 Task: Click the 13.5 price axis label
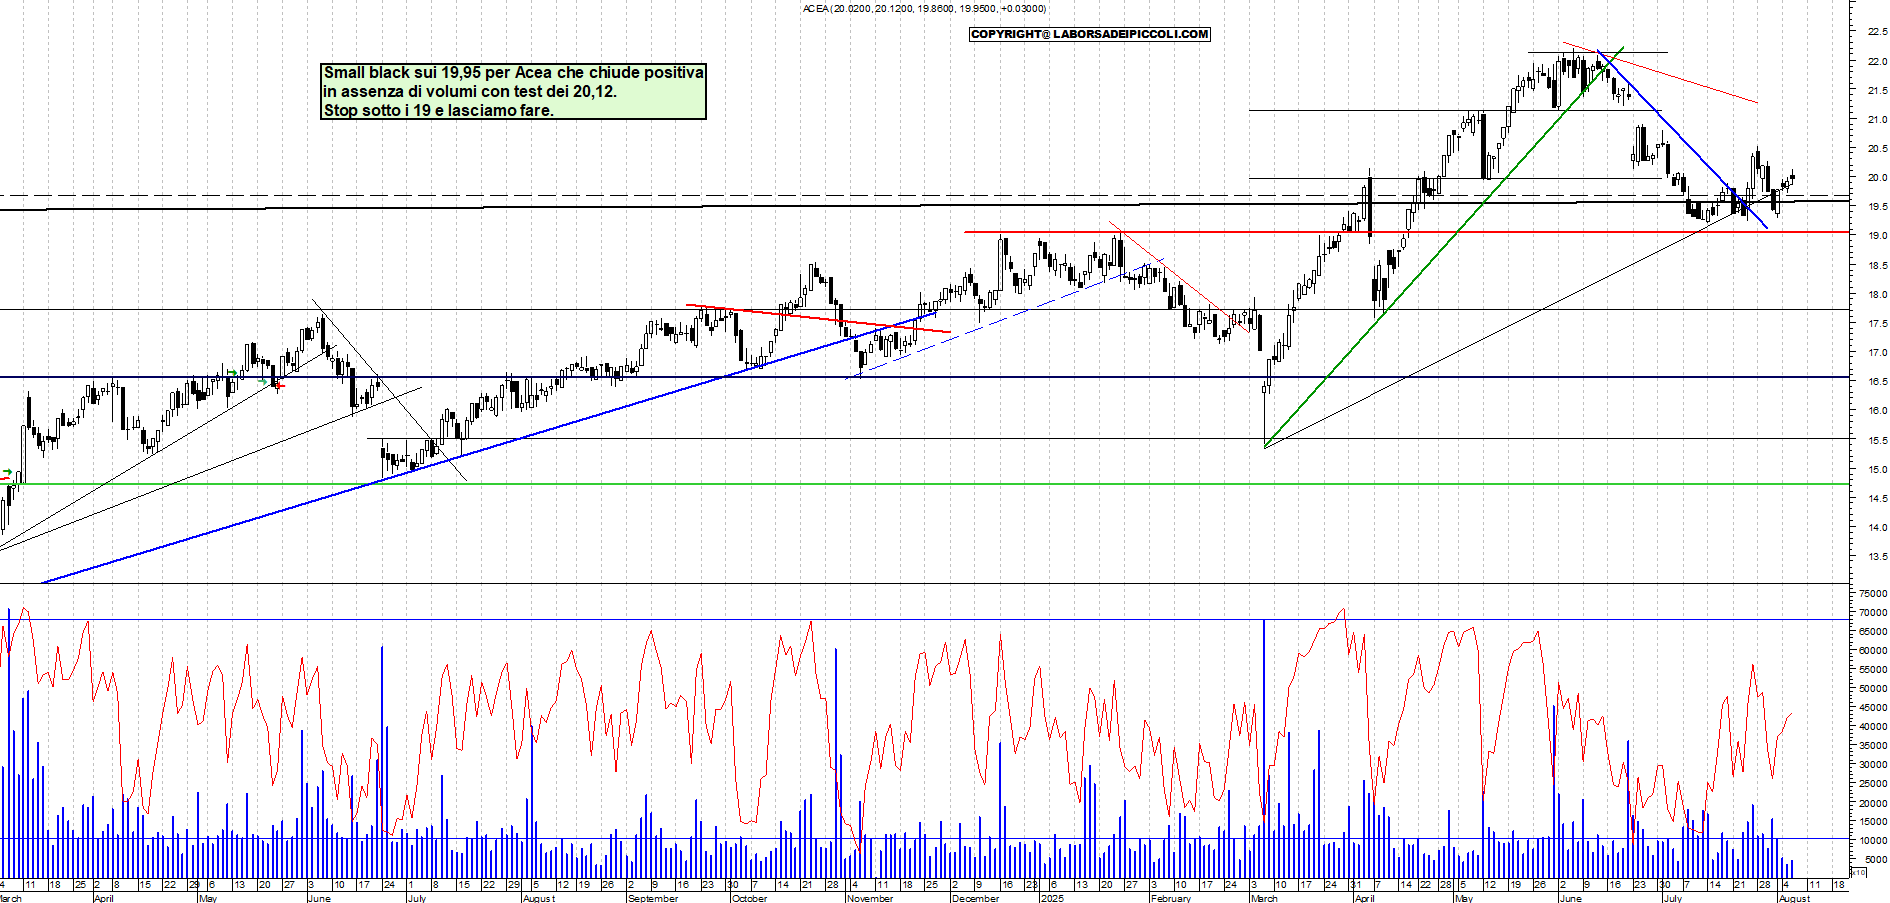click(1877, 557)
